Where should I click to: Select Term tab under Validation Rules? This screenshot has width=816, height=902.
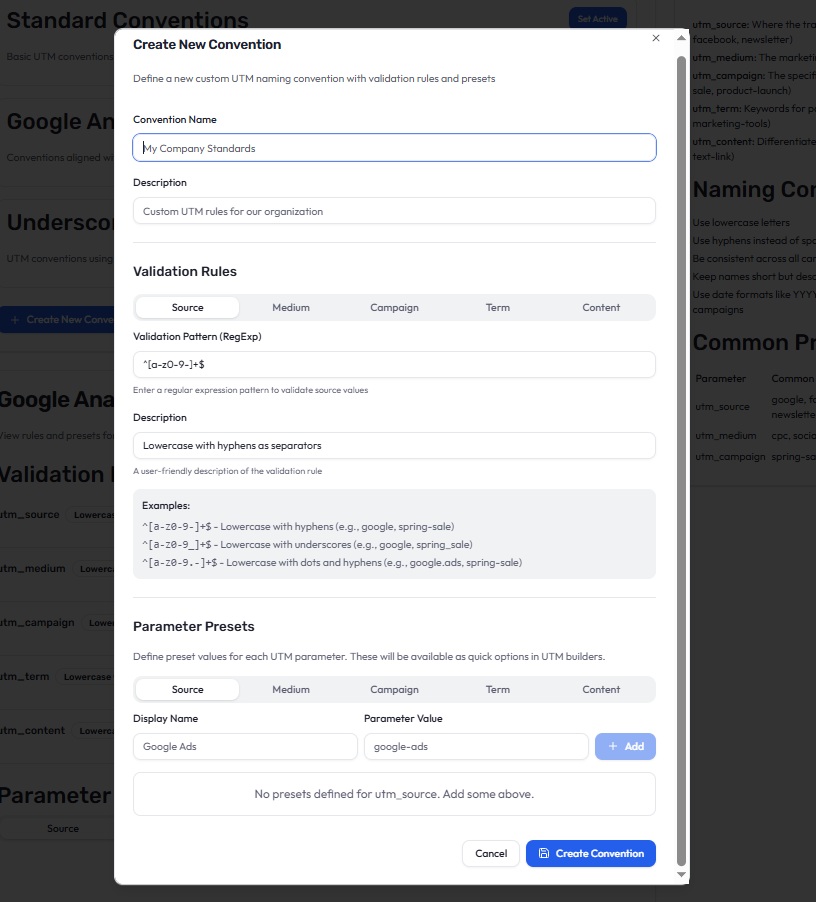[x=498, y=307]
